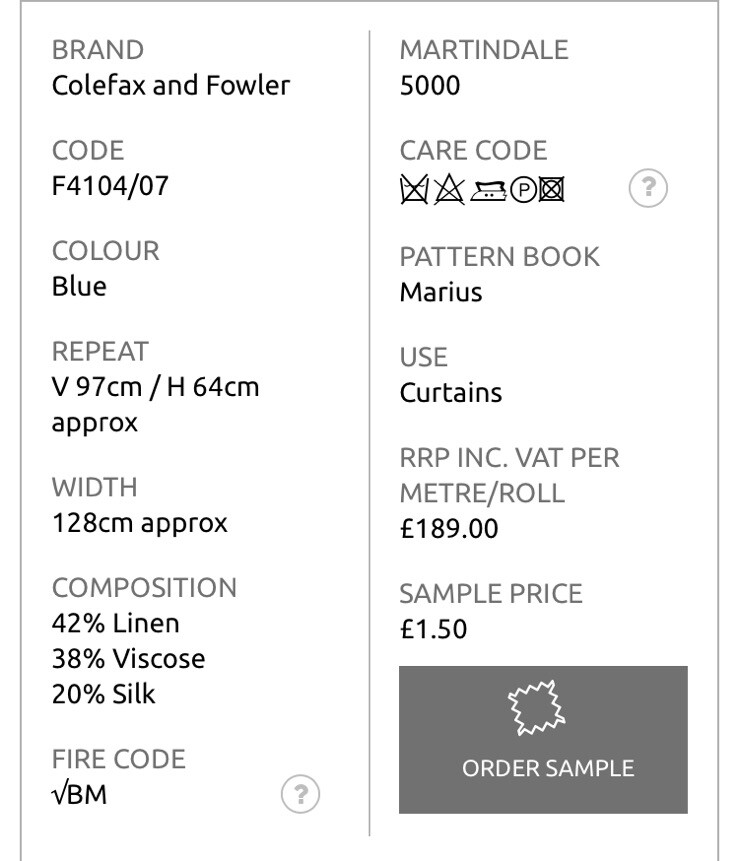Click the £189.00 RRP price
The image size is (736, 861).
tap(449, 529)
